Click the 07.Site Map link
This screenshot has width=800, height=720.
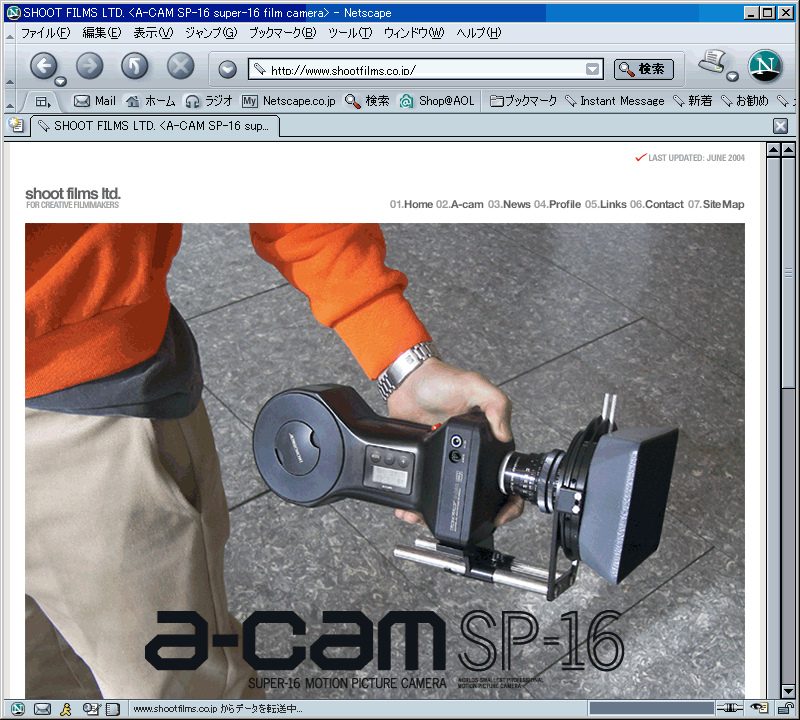[716, 204]
